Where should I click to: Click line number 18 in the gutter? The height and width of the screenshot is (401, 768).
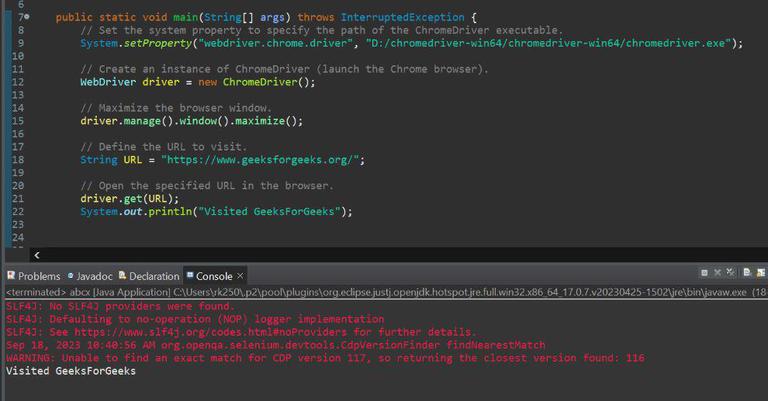[x=18, y=160]
